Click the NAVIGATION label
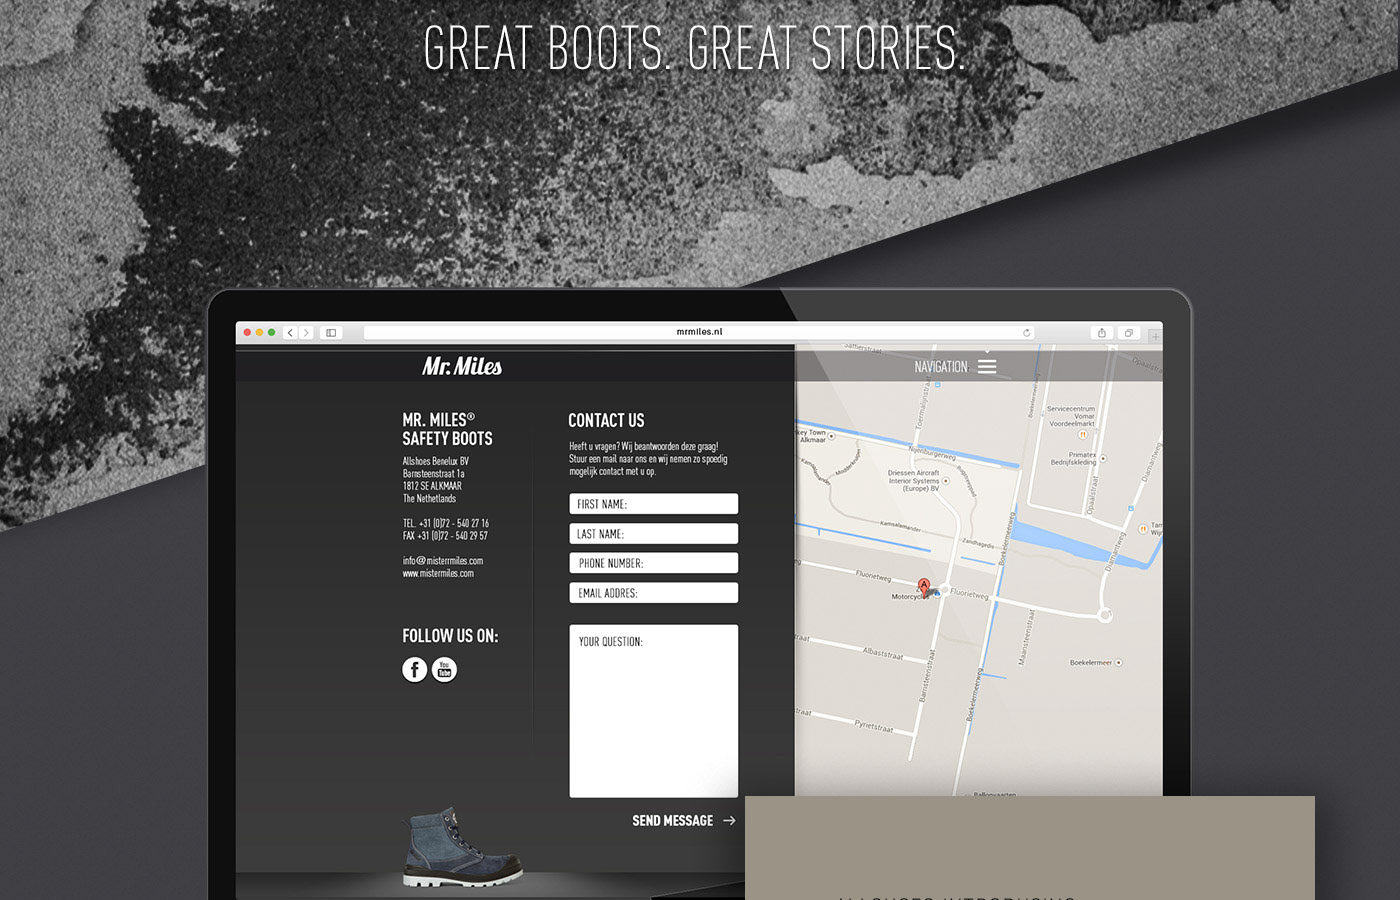 click(940, 367)
